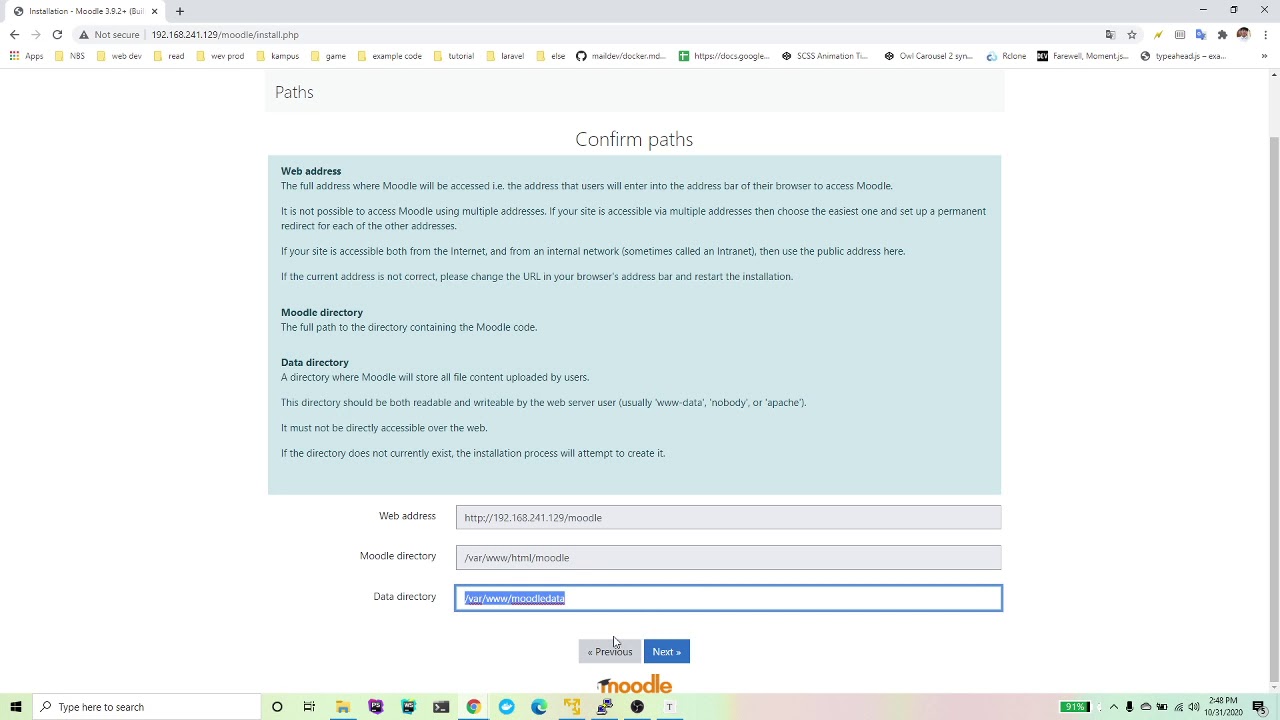Click the microphone tray icon
Screen dimensions: 1280x720
click(x=1130, y=707)
